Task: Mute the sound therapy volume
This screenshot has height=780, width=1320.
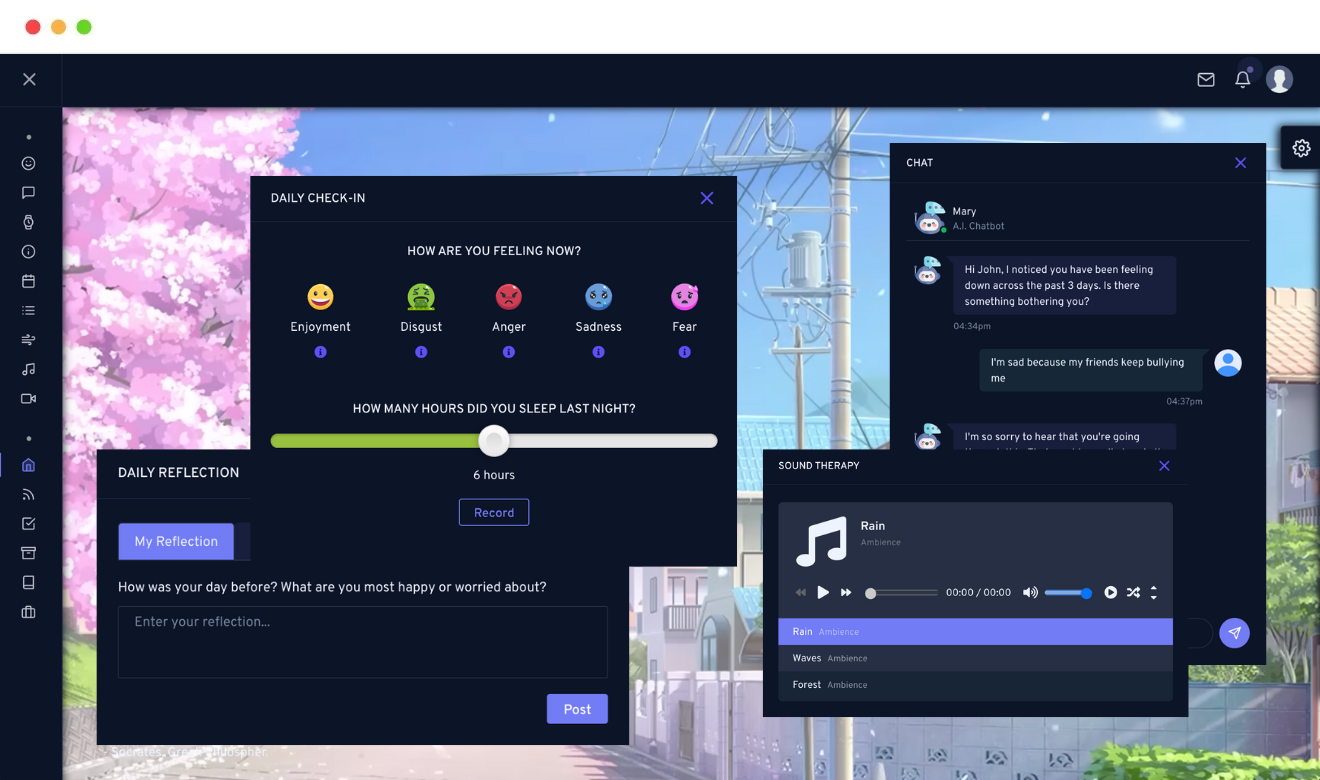Action: [x=1030, y=593]
